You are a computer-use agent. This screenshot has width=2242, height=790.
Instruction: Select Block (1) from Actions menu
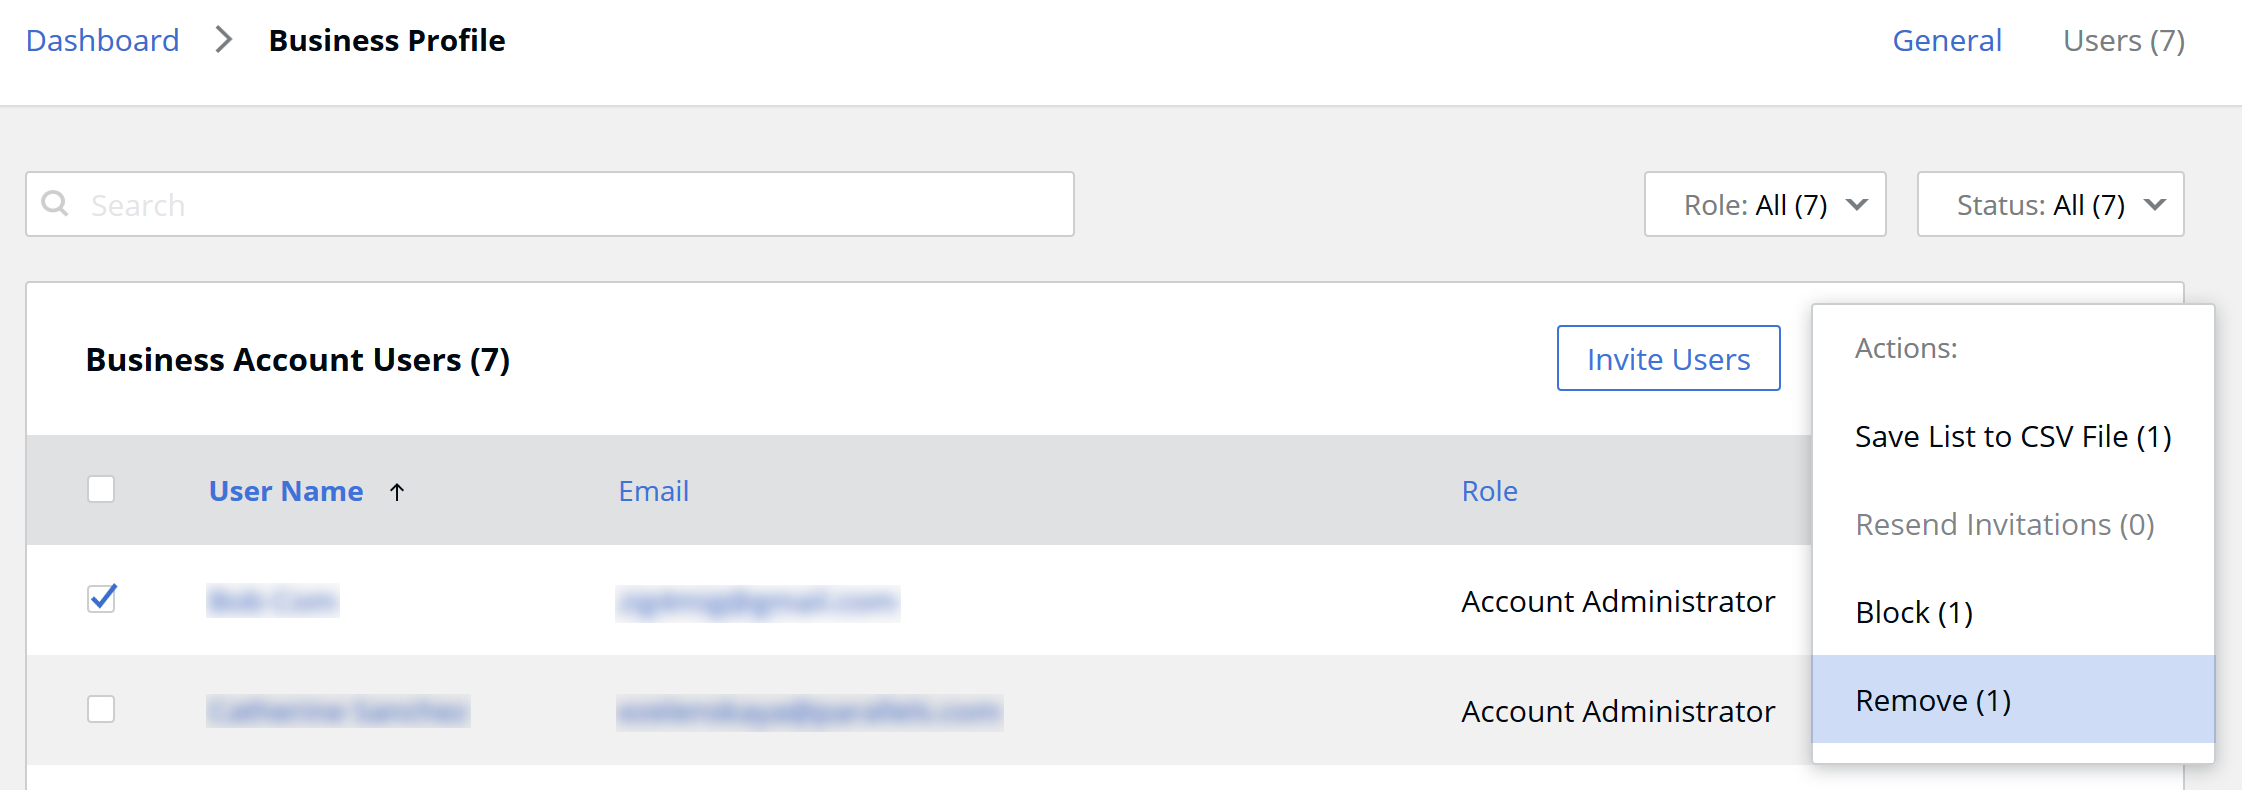(1913, 612)
